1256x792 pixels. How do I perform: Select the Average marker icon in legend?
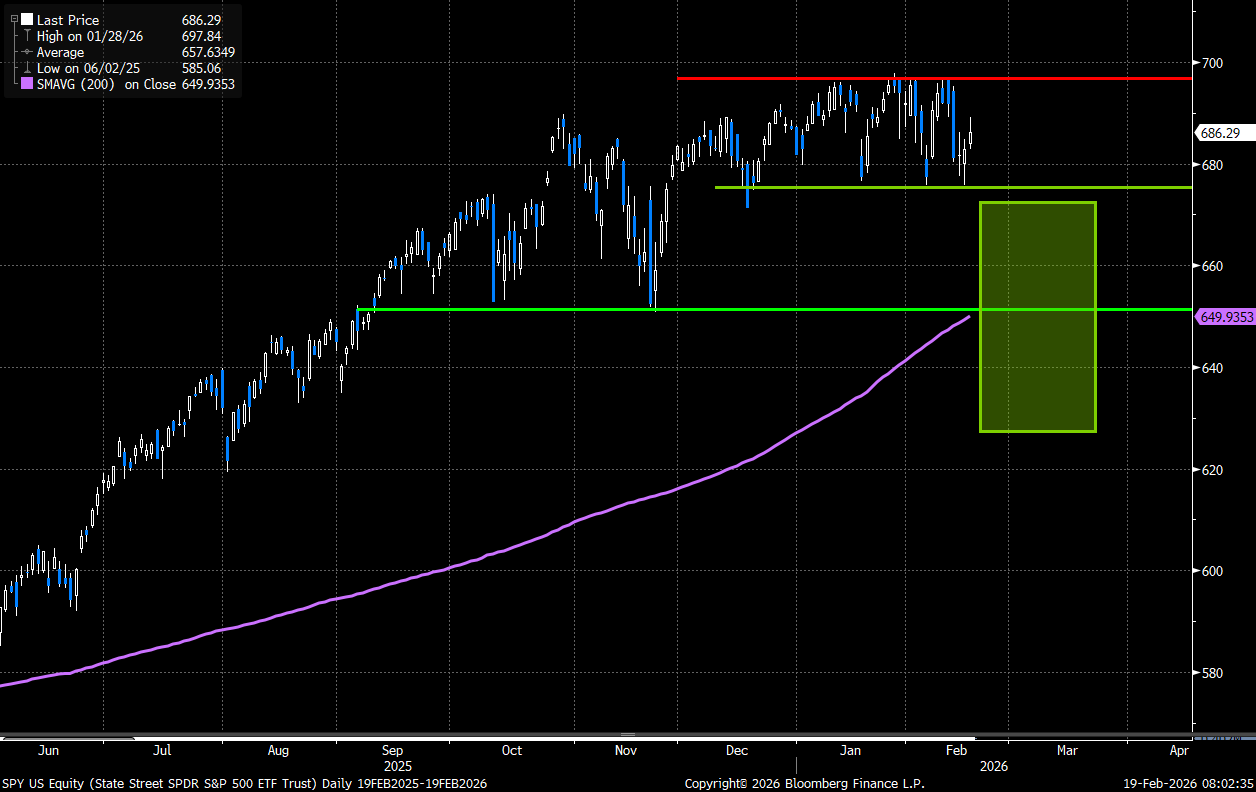pos(27,52)
